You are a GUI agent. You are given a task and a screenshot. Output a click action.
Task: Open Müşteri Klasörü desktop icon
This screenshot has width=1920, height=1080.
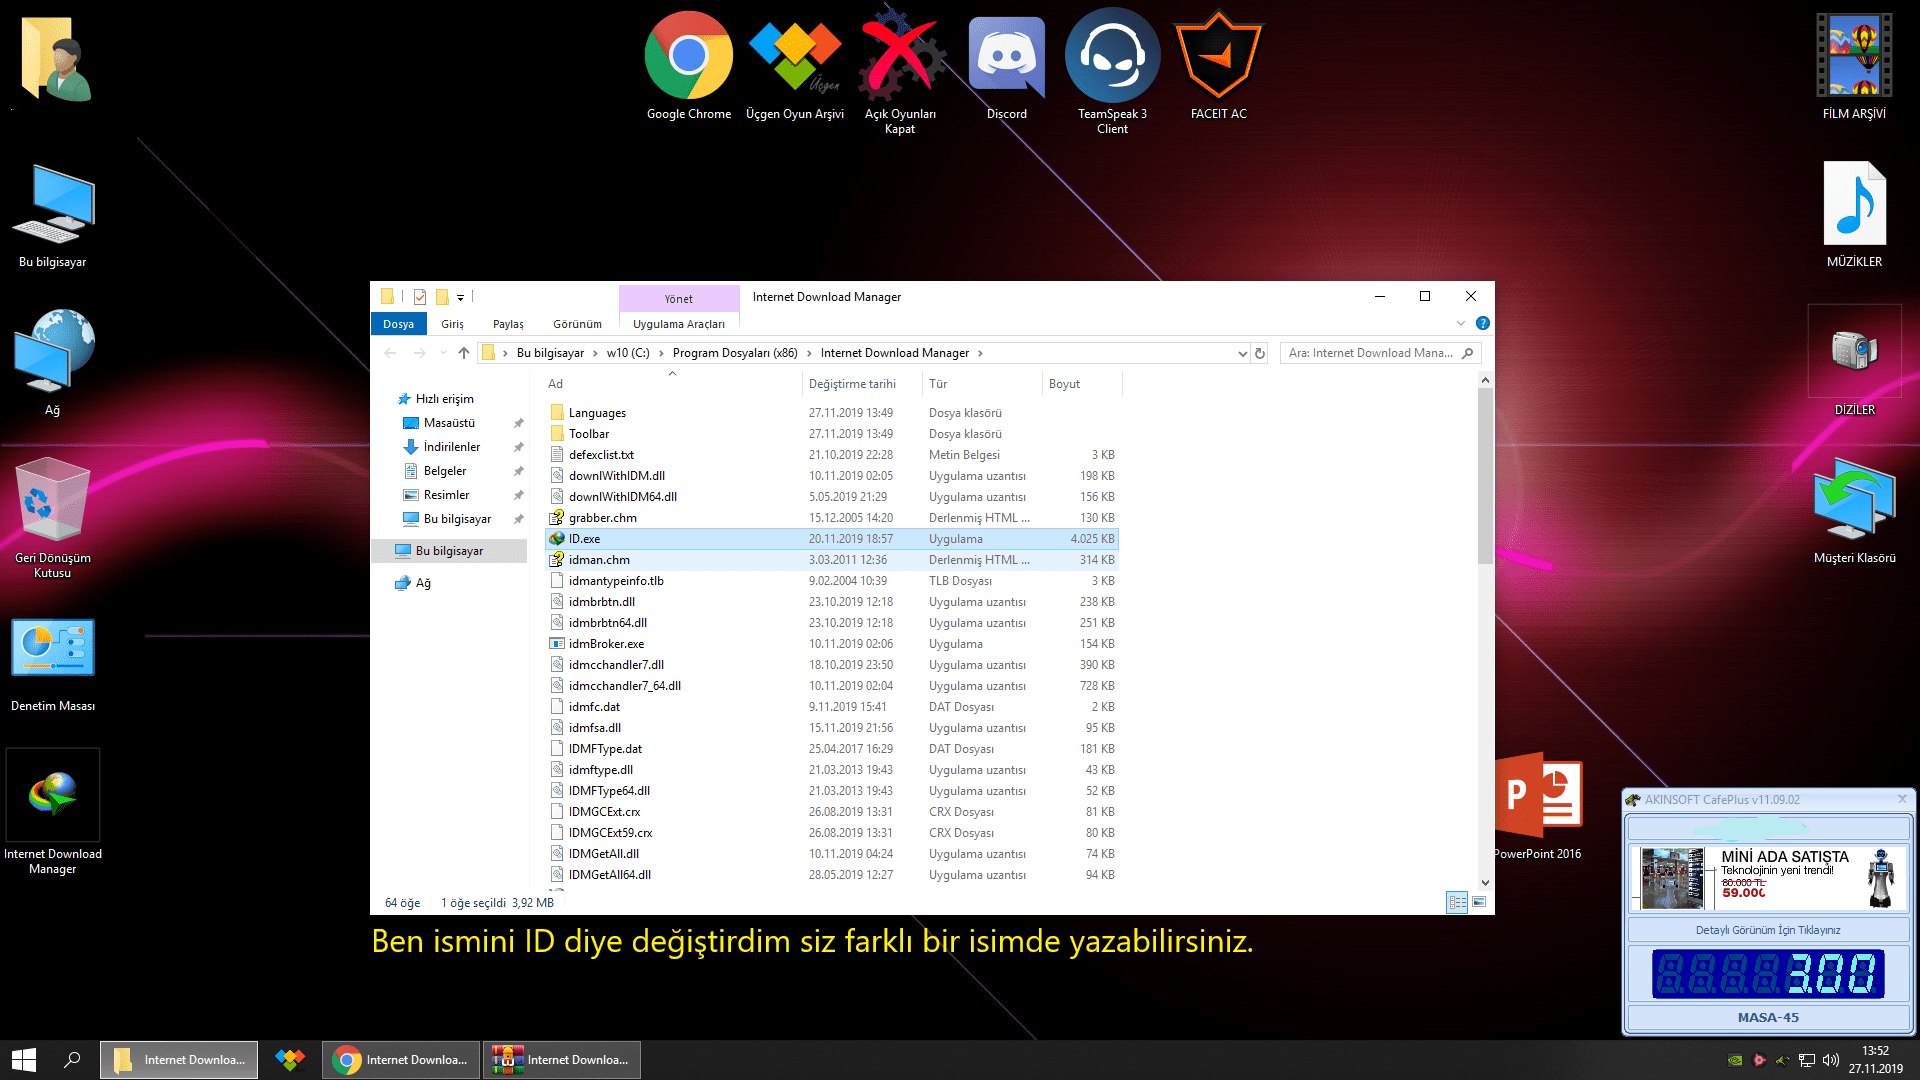tap(1854, 510)
